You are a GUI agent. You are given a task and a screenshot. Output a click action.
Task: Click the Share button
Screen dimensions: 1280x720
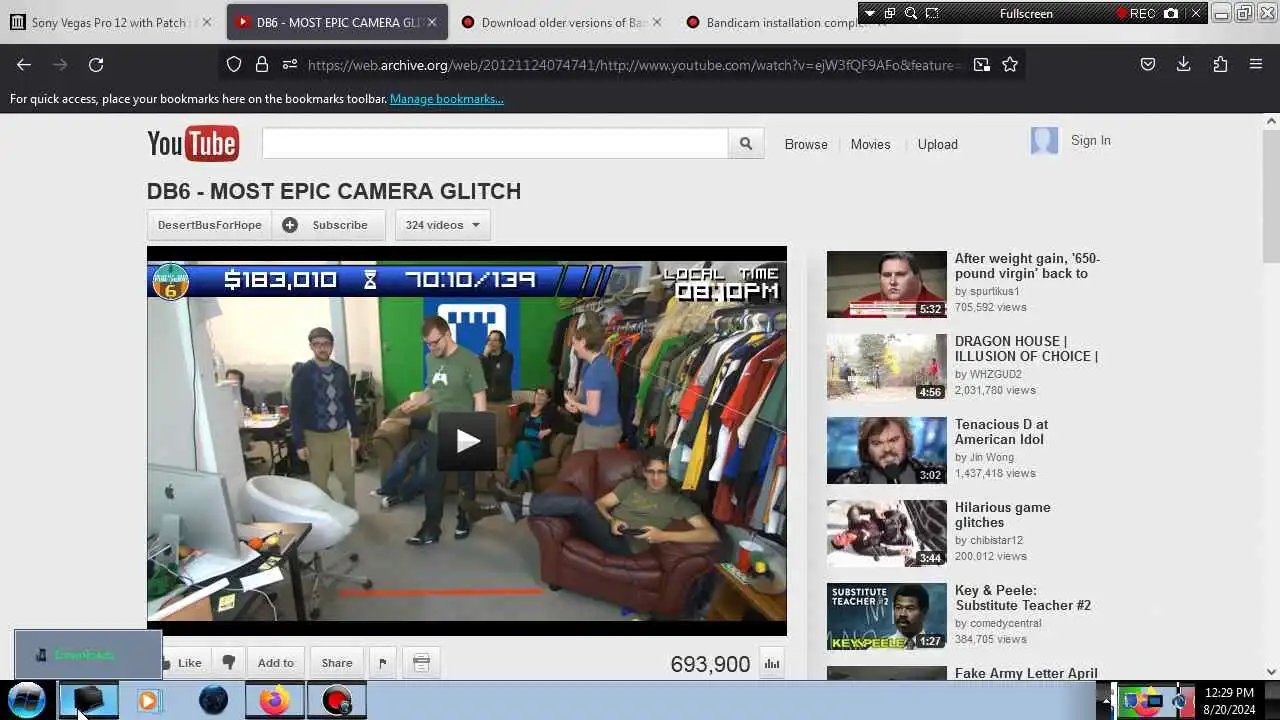pyautogui.click(x=337, y=662)
